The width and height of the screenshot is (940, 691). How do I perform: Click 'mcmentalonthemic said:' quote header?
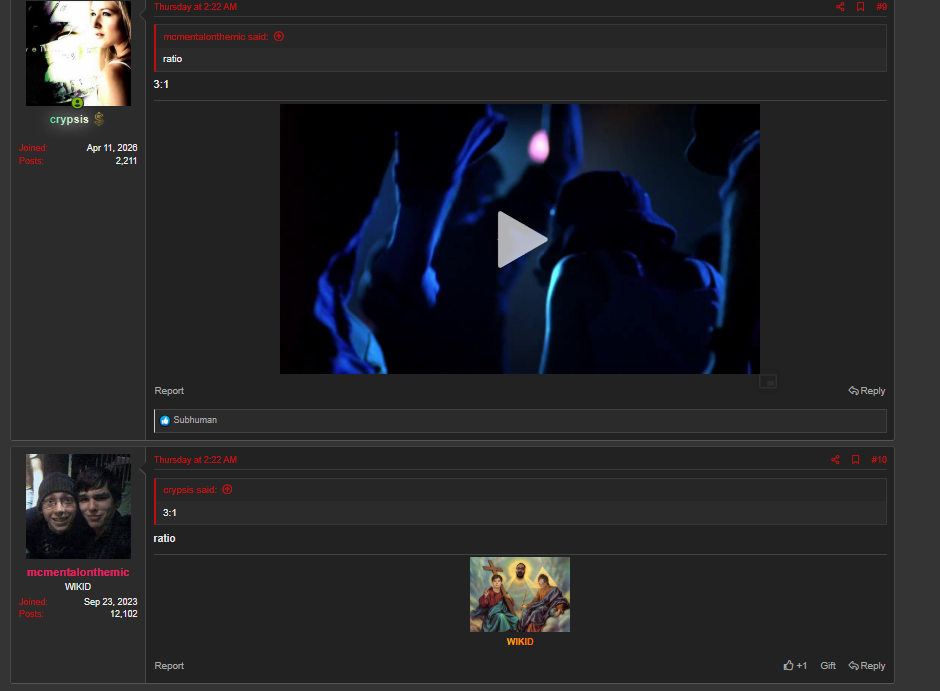coord(216,37)
